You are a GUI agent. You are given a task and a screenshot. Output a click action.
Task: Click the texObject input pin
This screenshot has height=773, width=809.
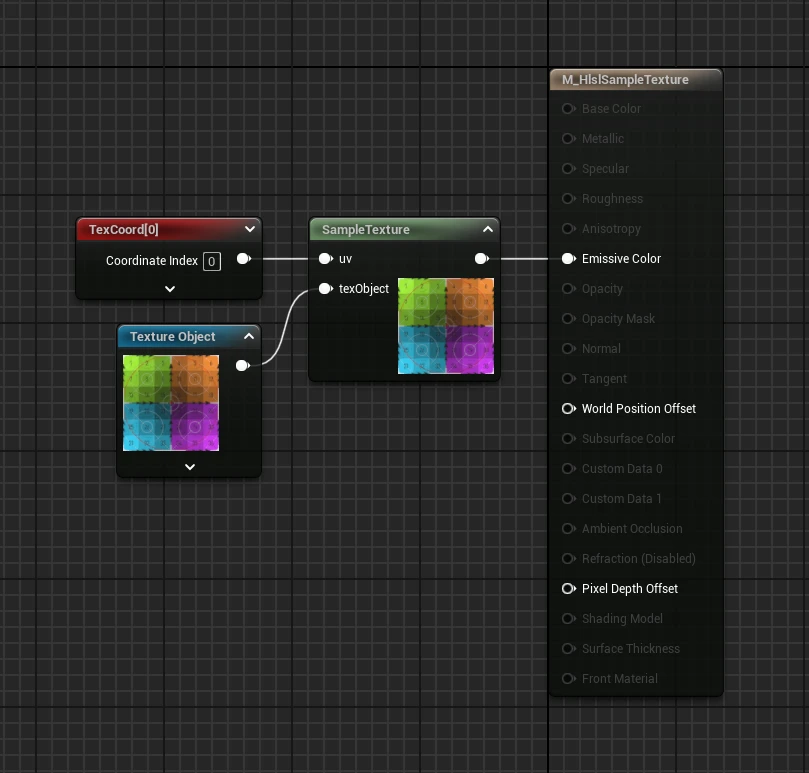325,289
